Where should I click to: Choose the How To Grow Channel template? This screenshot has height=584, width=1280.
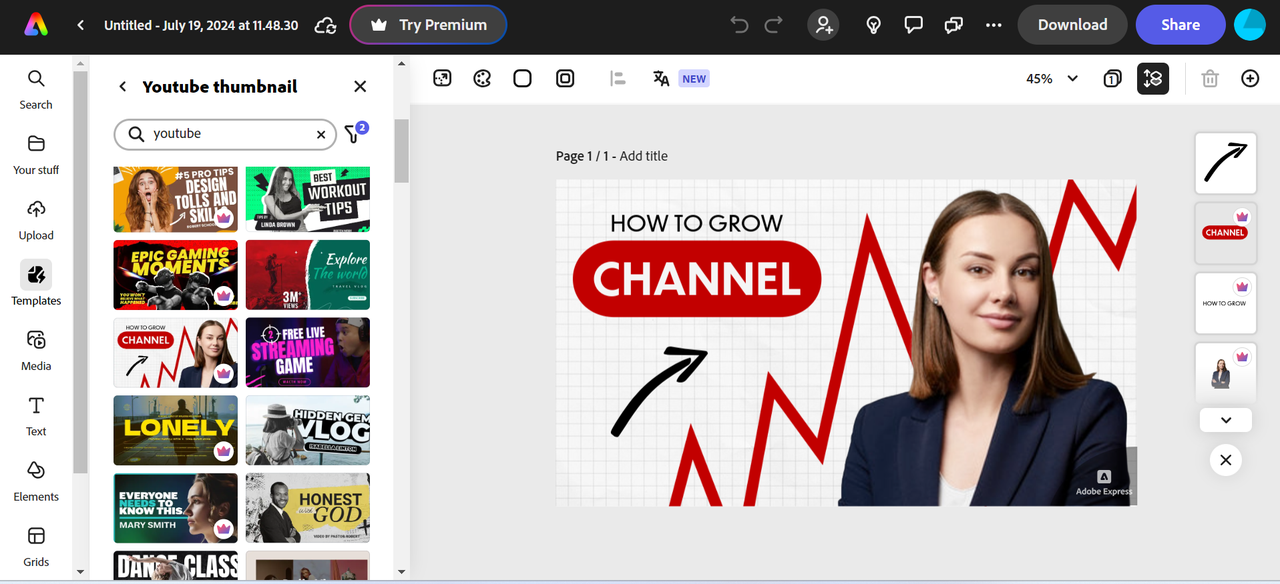176,353
